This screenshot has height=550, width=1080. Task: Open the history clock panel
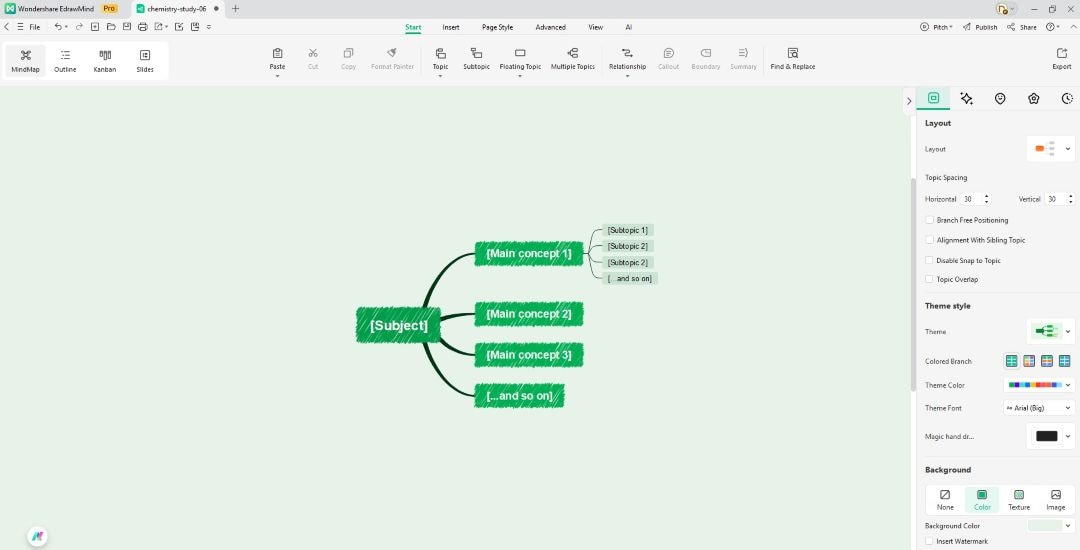(1067, 98)
